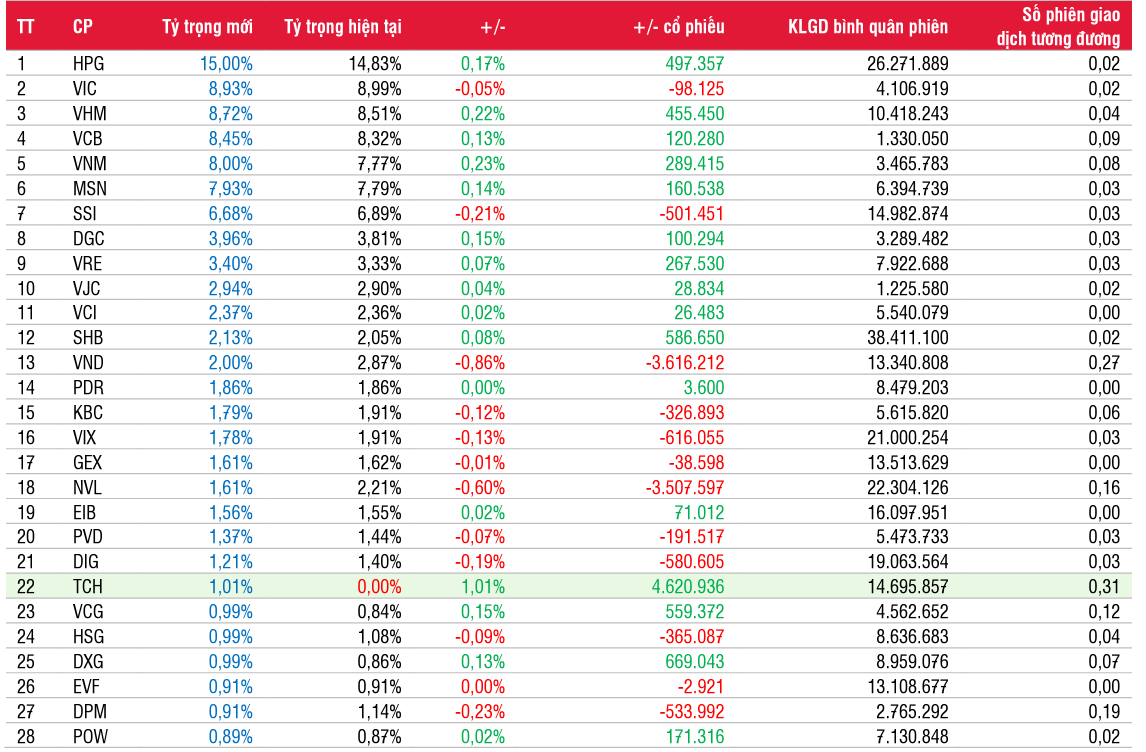Select the SSI ticker cell

(x=85, y=213)
